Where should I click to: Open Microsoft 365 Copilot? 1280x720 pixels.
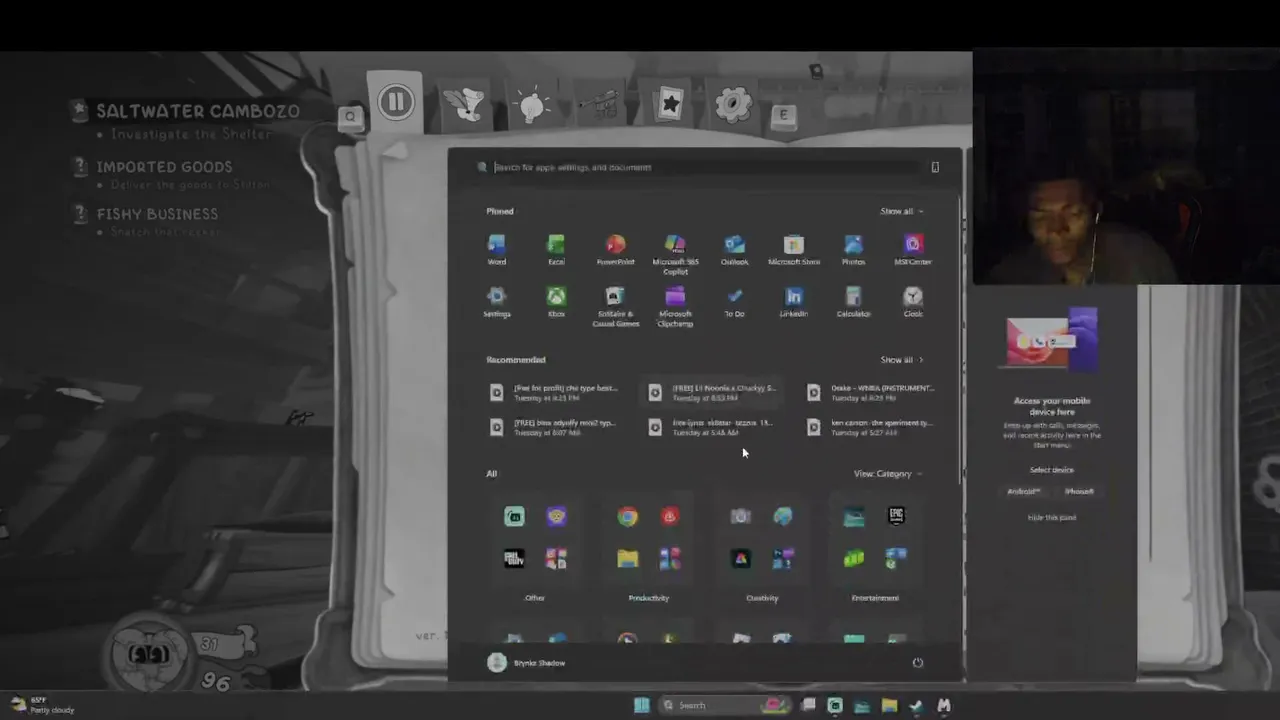click(x=675, y=254)
